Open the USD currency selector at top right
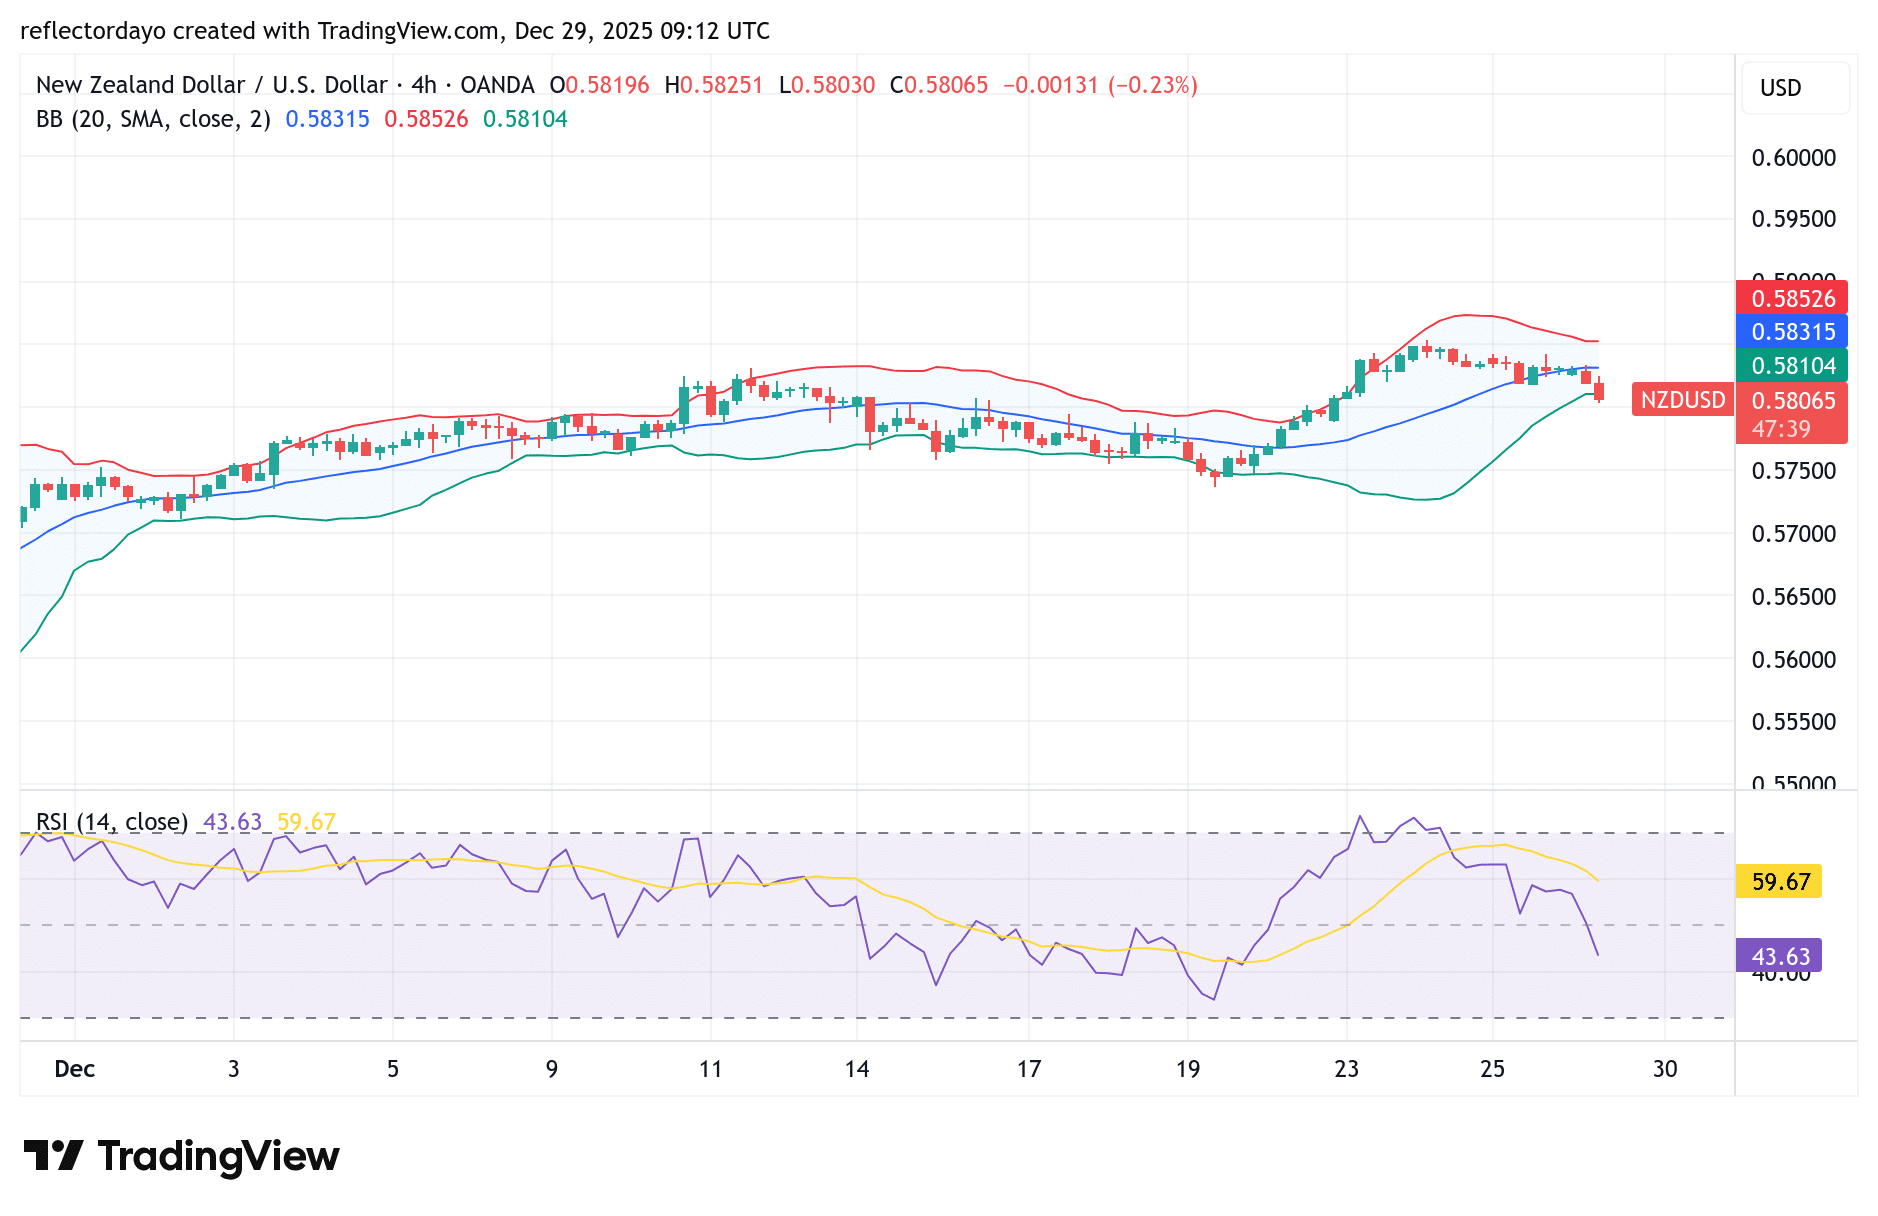This screenshot has height=1216, width=1878. (1795, 88)
